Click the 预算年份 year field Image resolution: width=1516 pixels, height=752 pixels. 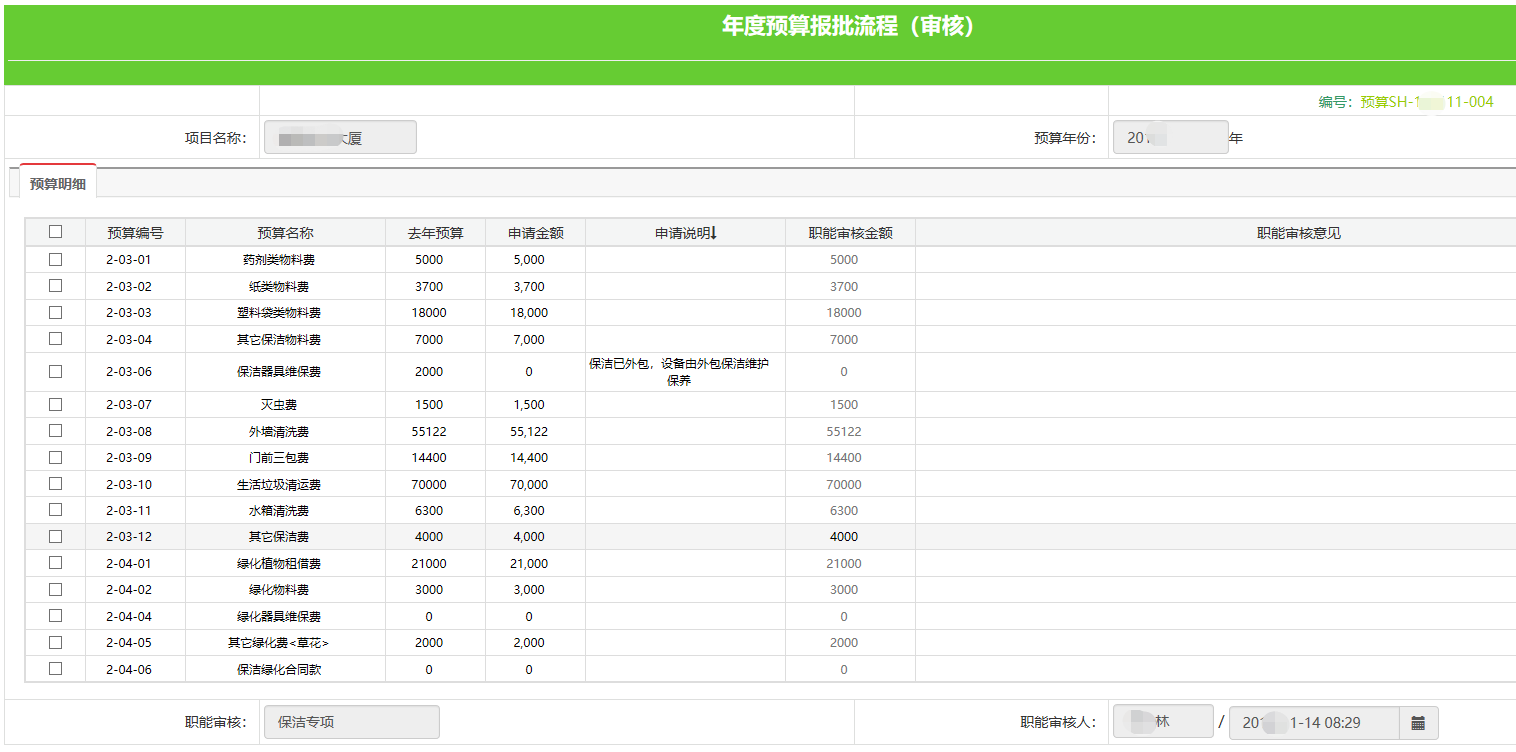1169,138
